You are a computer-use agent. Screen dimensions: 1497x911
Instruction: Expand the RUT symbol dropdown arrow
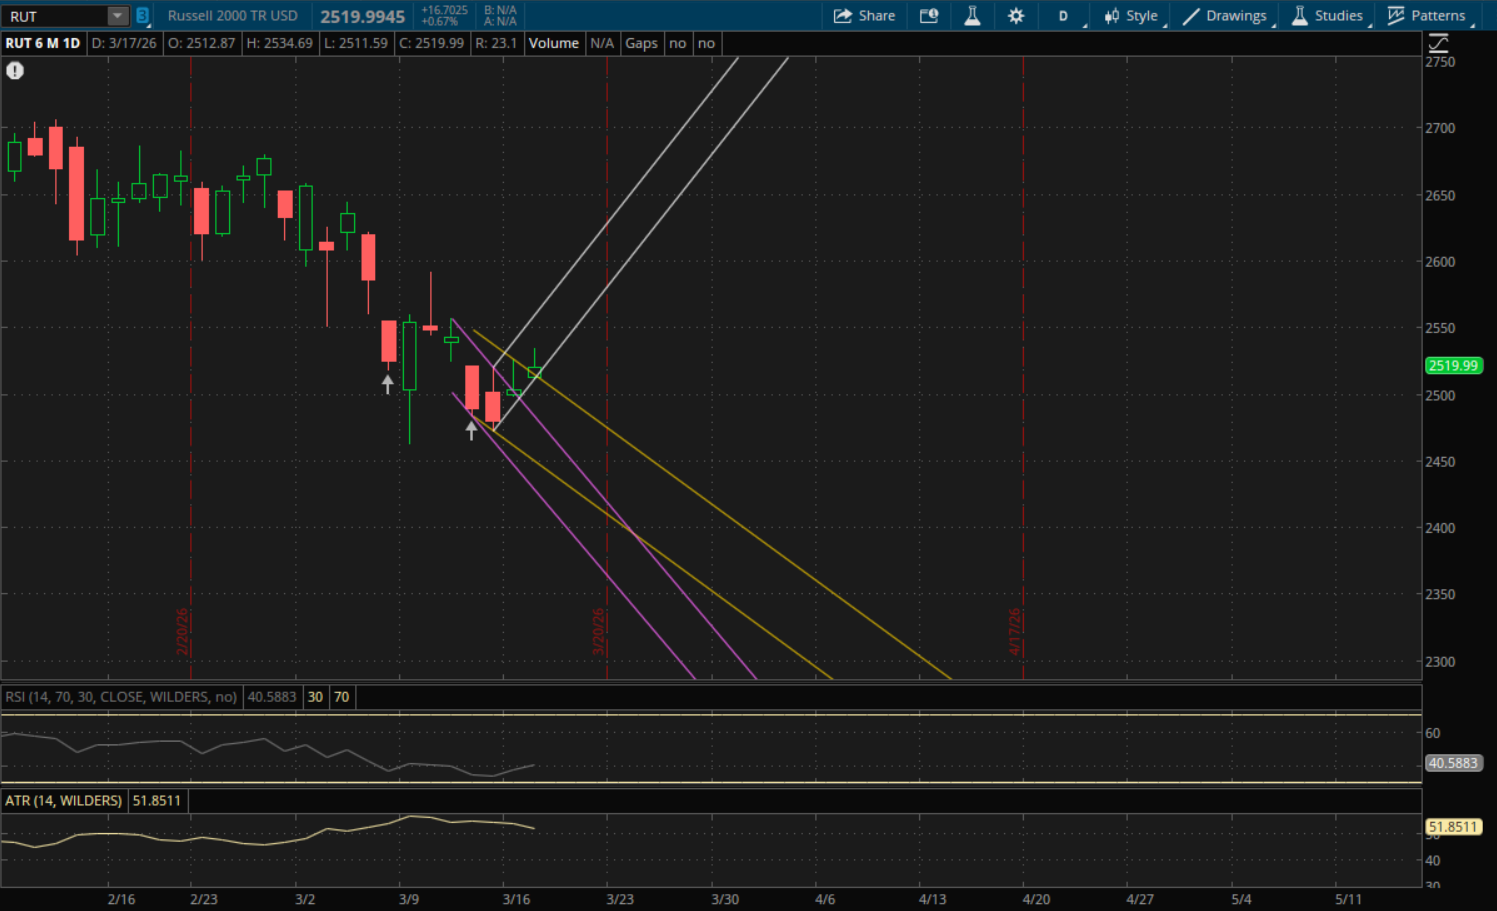coord(118,16)
